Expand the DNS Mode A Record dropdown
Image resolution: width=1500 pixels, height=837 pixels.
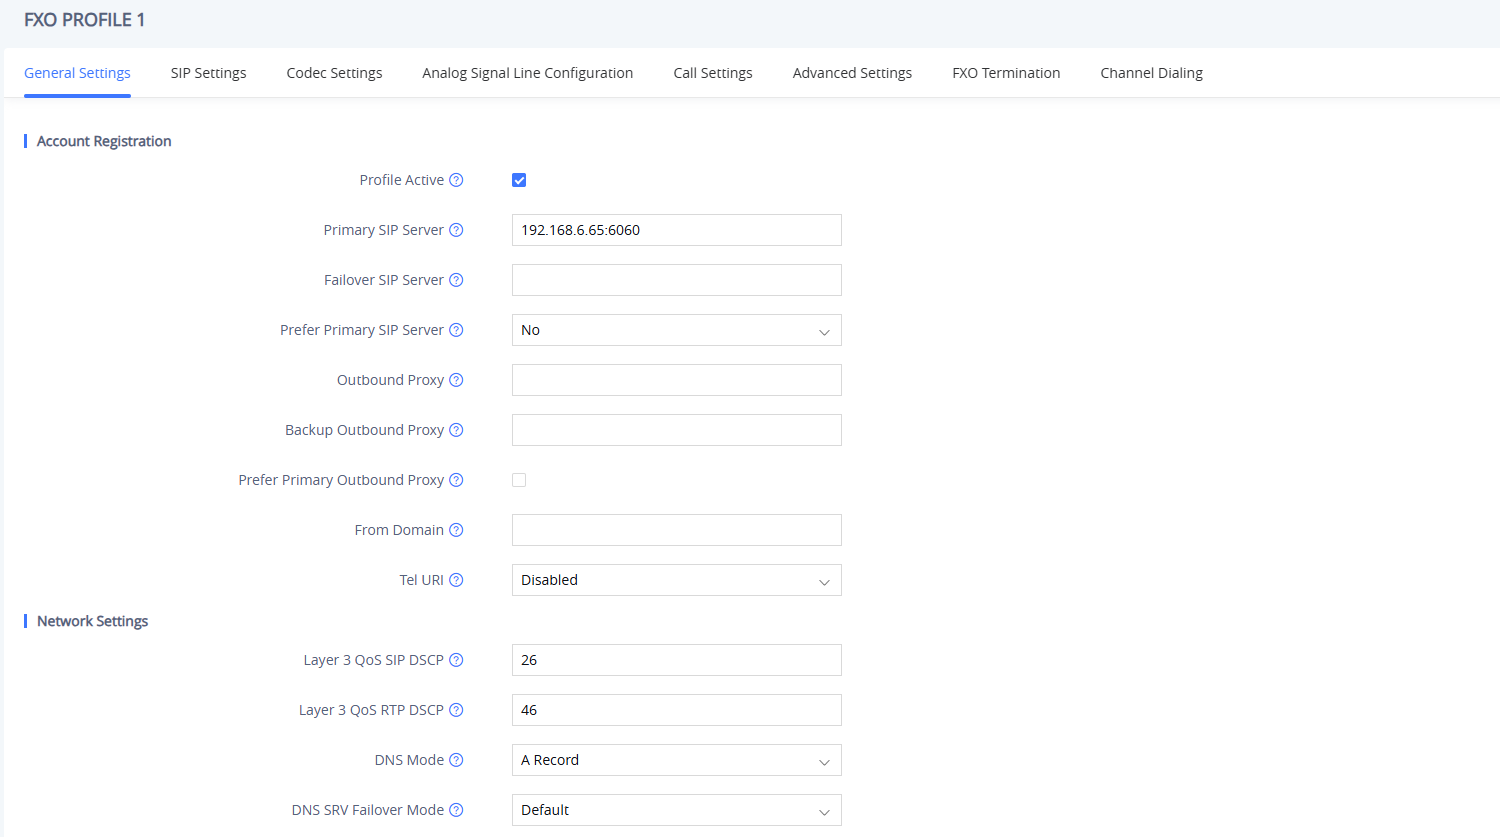click(677, 760)
